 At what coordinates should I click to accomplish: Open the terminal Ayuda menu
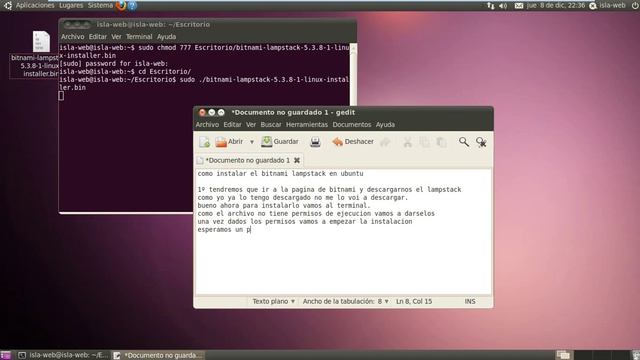(x=167, y=37)
